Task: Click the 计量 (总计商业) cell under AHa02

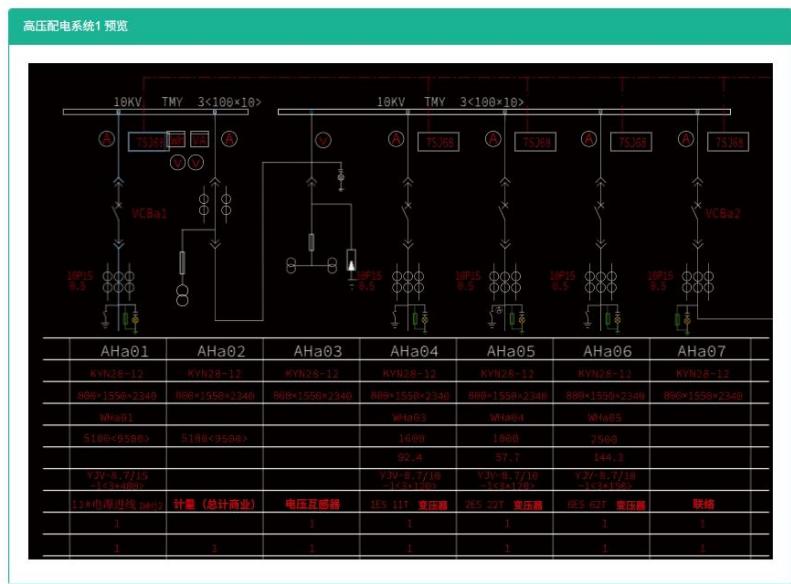Action: (x=214, y=505)
